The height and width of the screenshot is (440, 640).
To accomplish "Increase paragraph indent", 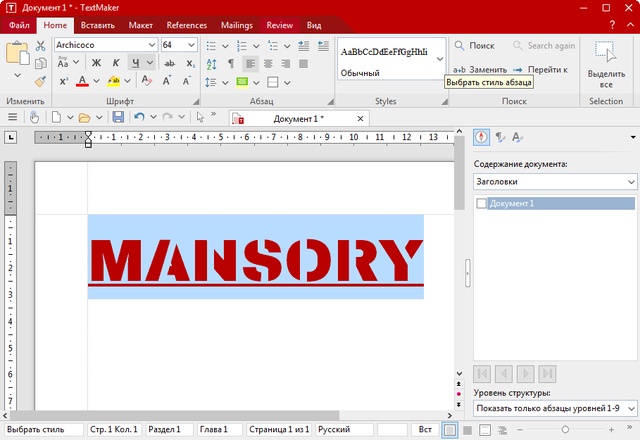I will click(x=304, y=46).
